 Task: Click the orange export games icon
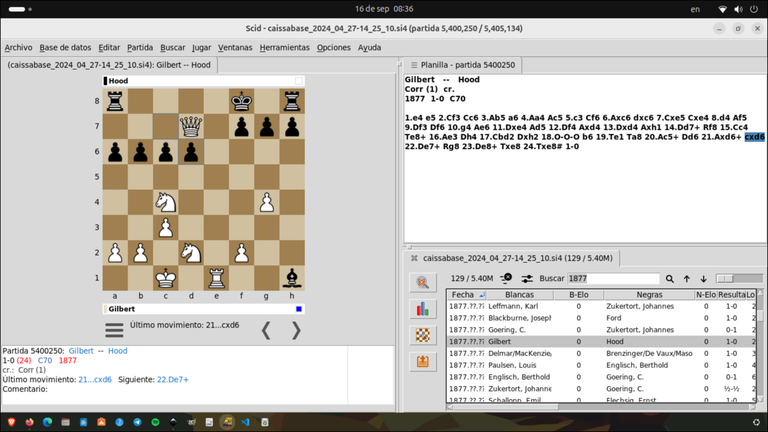coord(423,362)
